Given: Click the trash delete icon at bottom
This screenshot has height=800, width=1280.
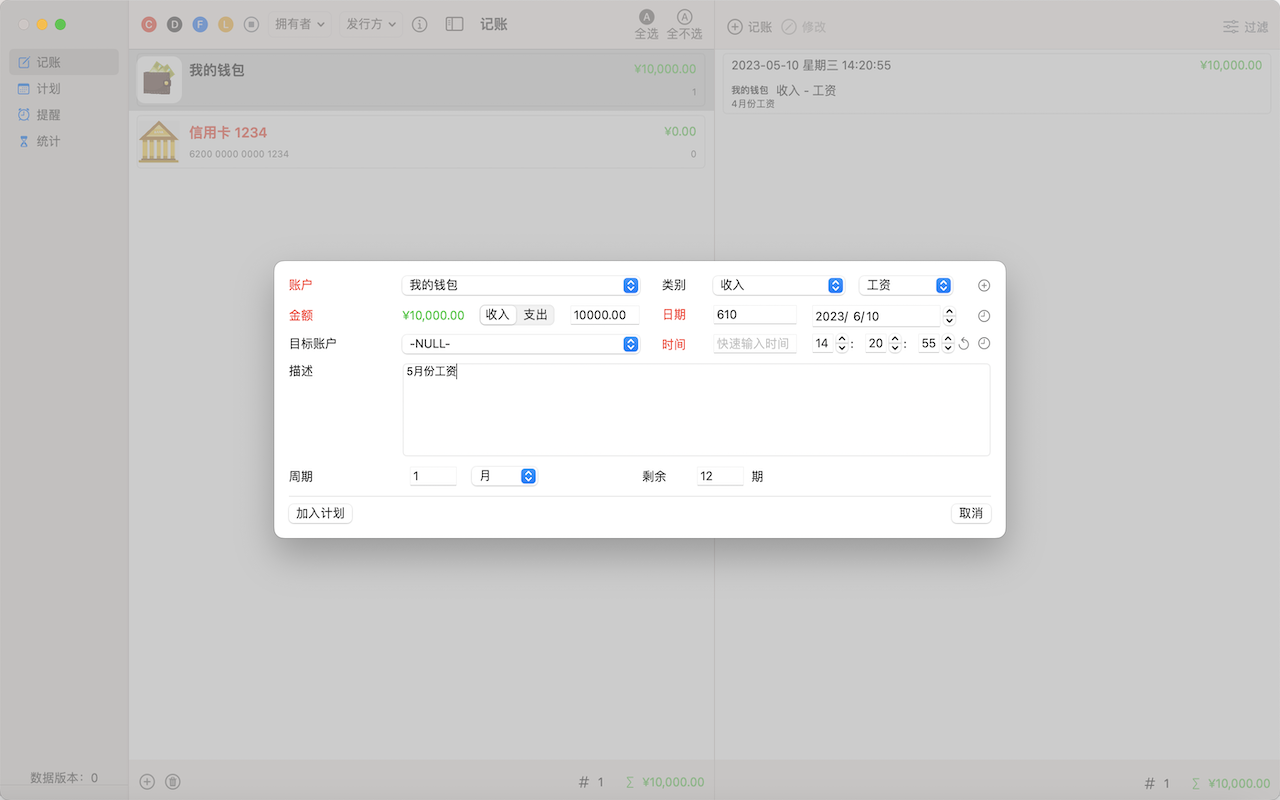Looking at the screenshot, I should tap(173, 782).
